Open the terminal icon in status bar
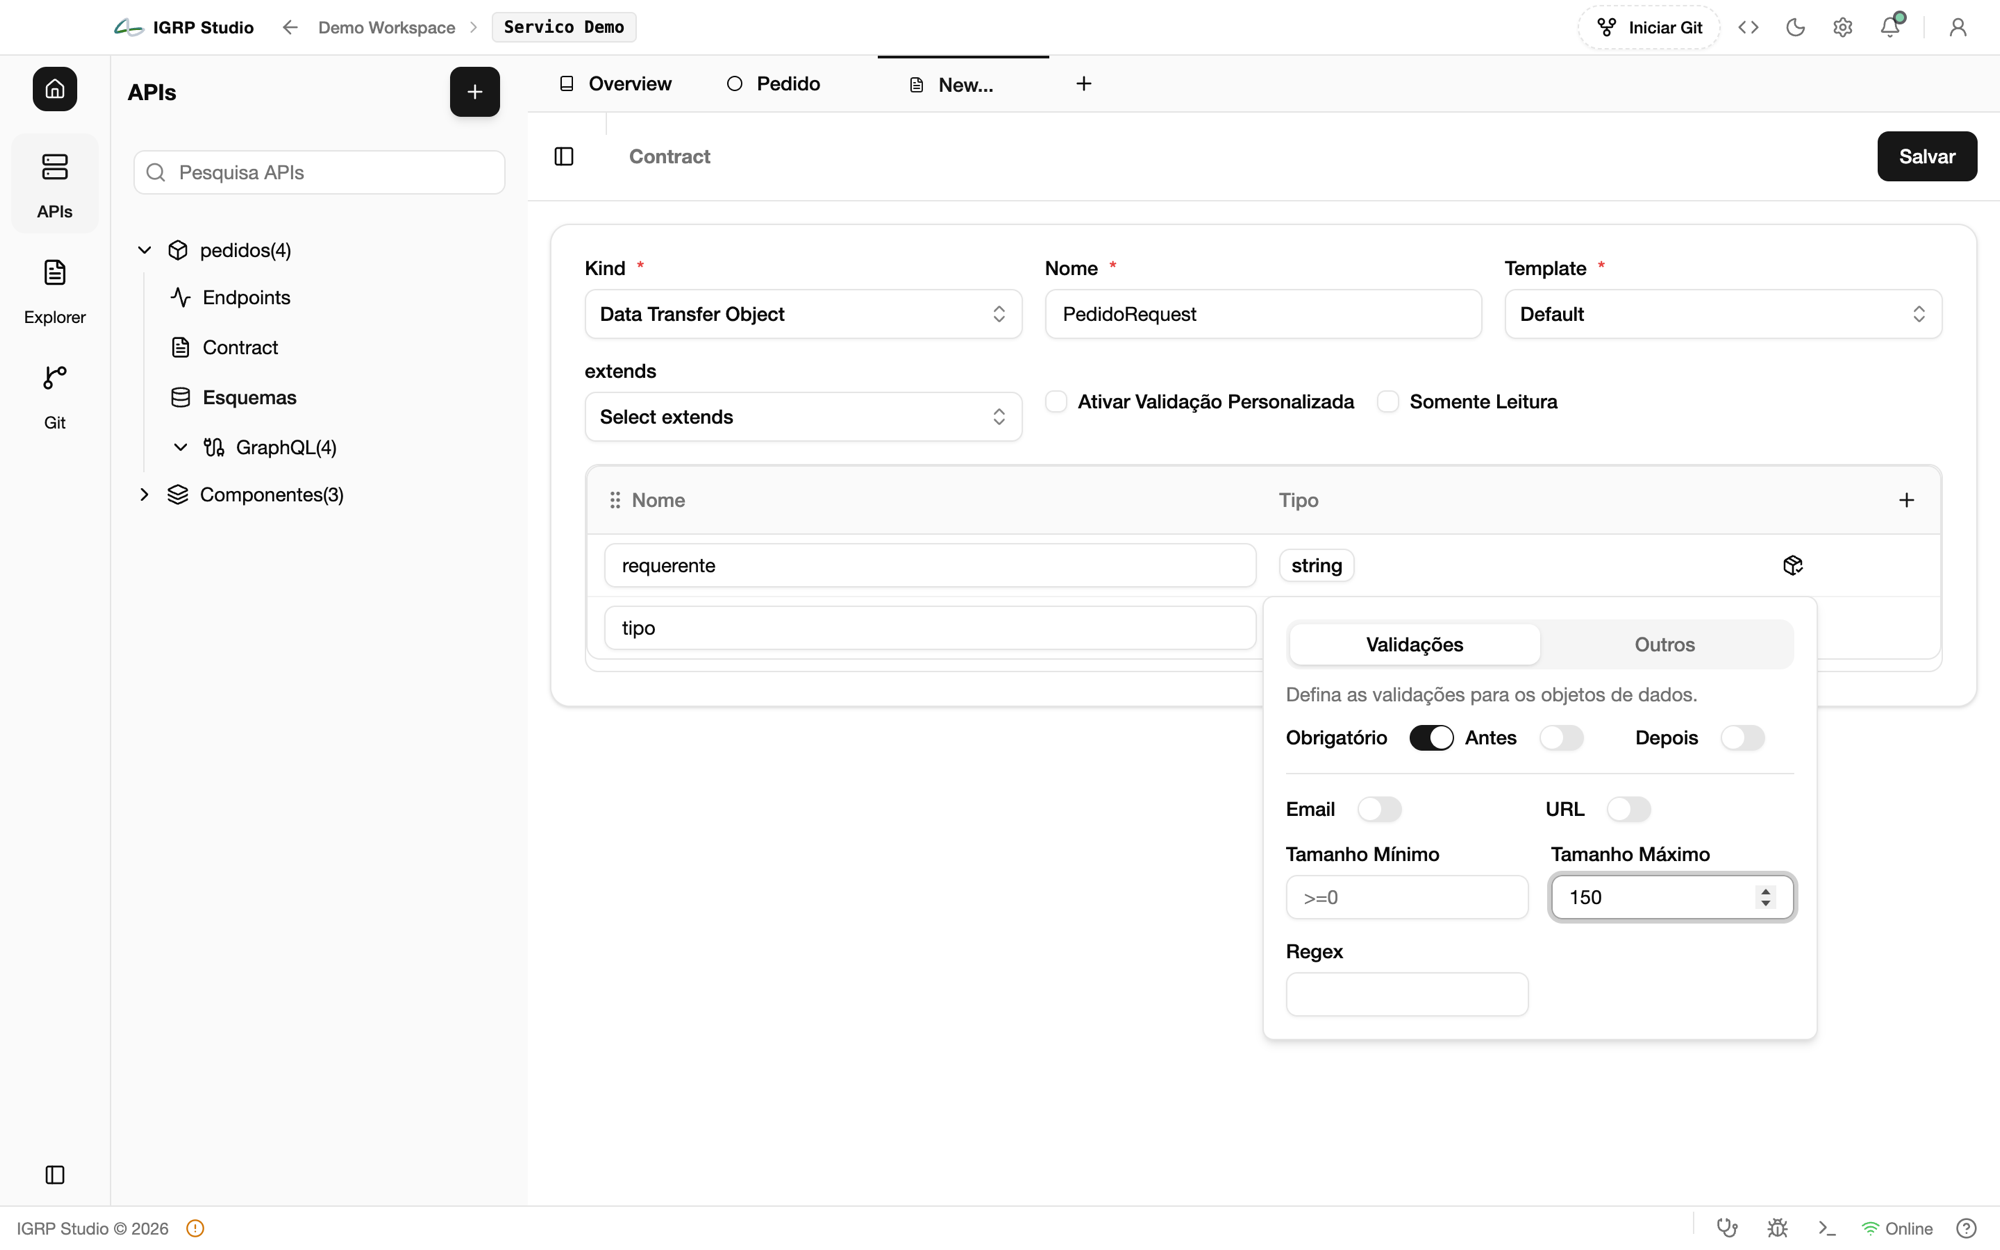The width and height of the screenshot is (2000, 1250). coord(1827,1228)
